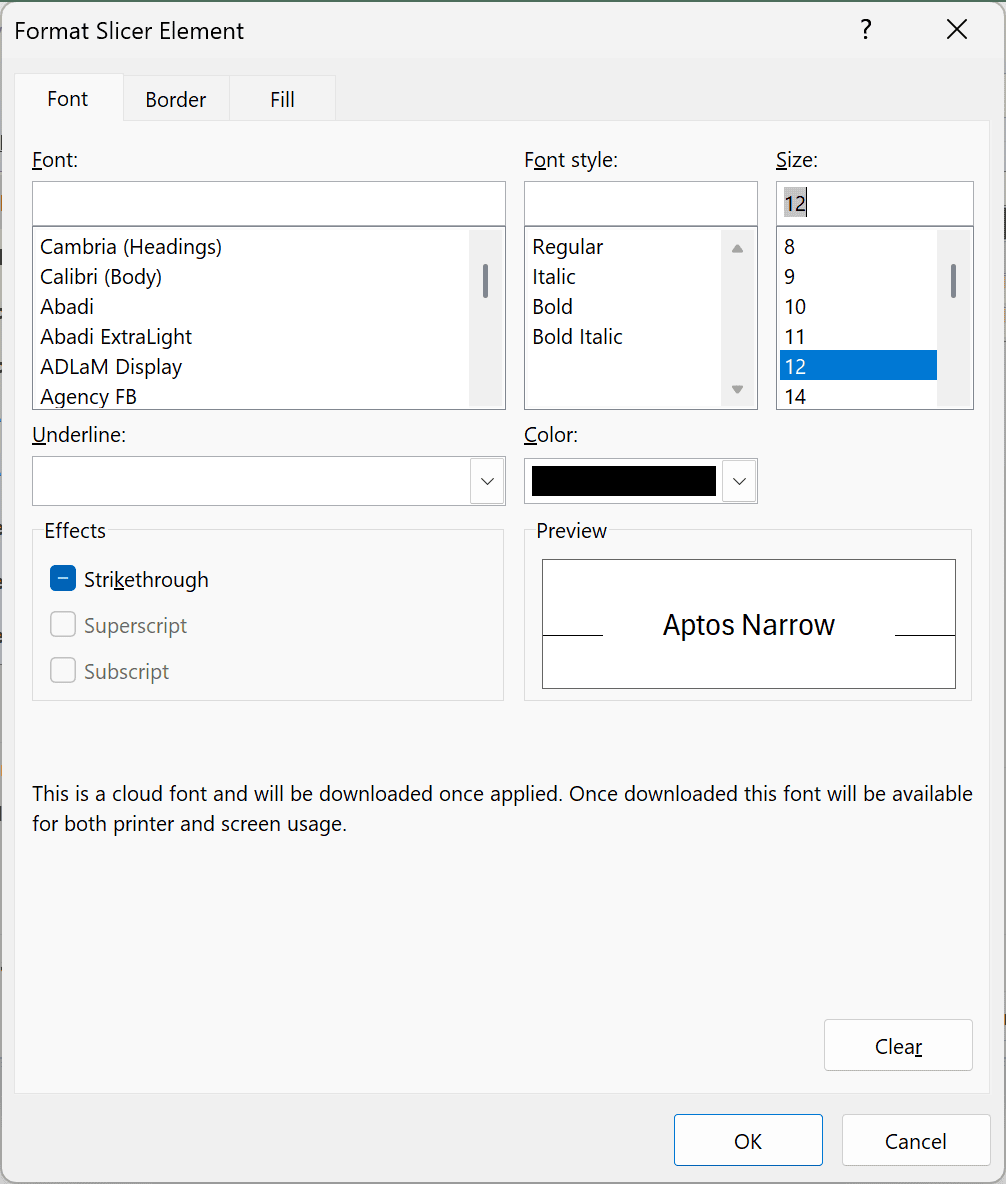
Task: Select Cambria (Headings) font
Action: click(252, 247)
